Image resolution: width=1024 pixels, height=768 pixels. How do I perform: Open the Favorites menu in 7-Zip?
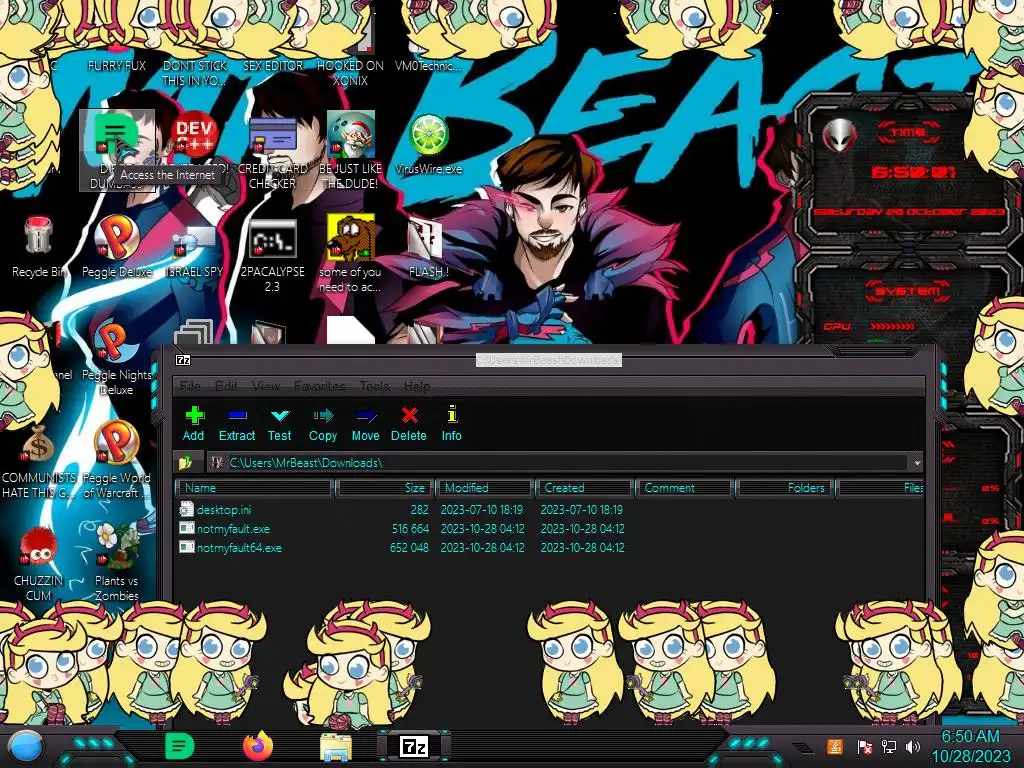pyautogui.click(x=319, y=386)
